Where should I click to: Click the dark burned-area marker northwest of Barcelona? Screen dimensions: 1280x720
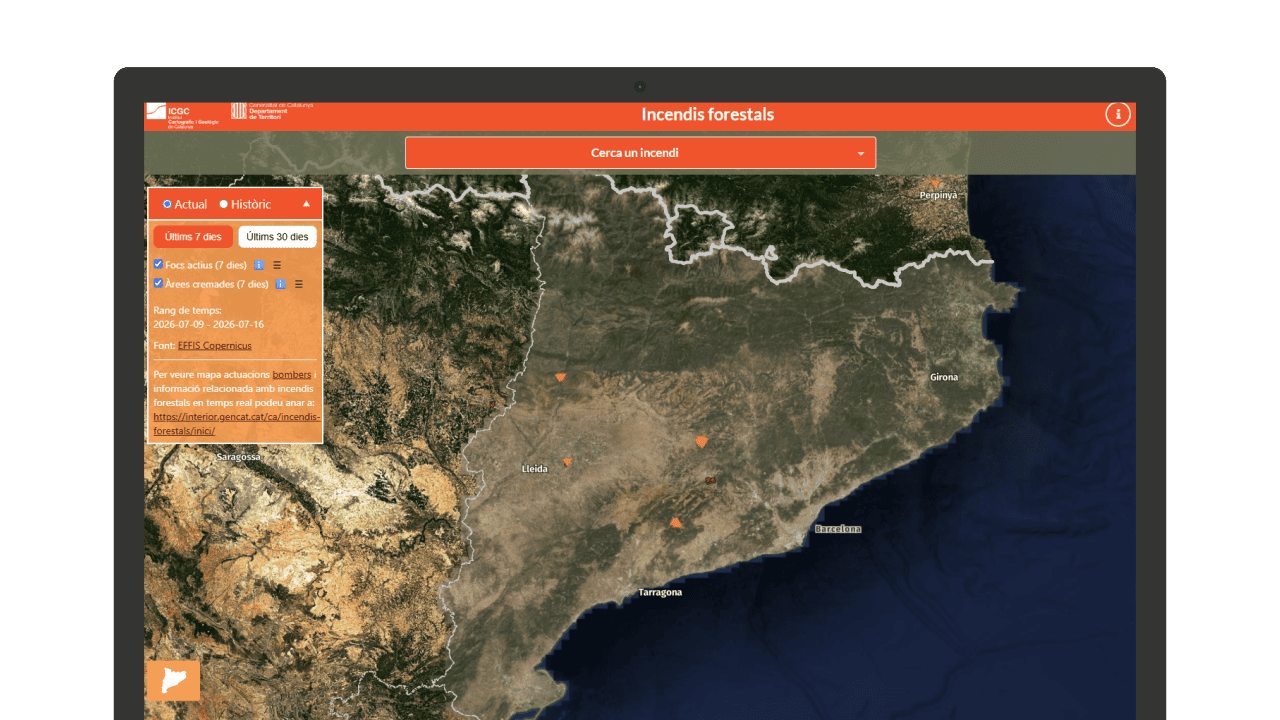coord(711,481)
